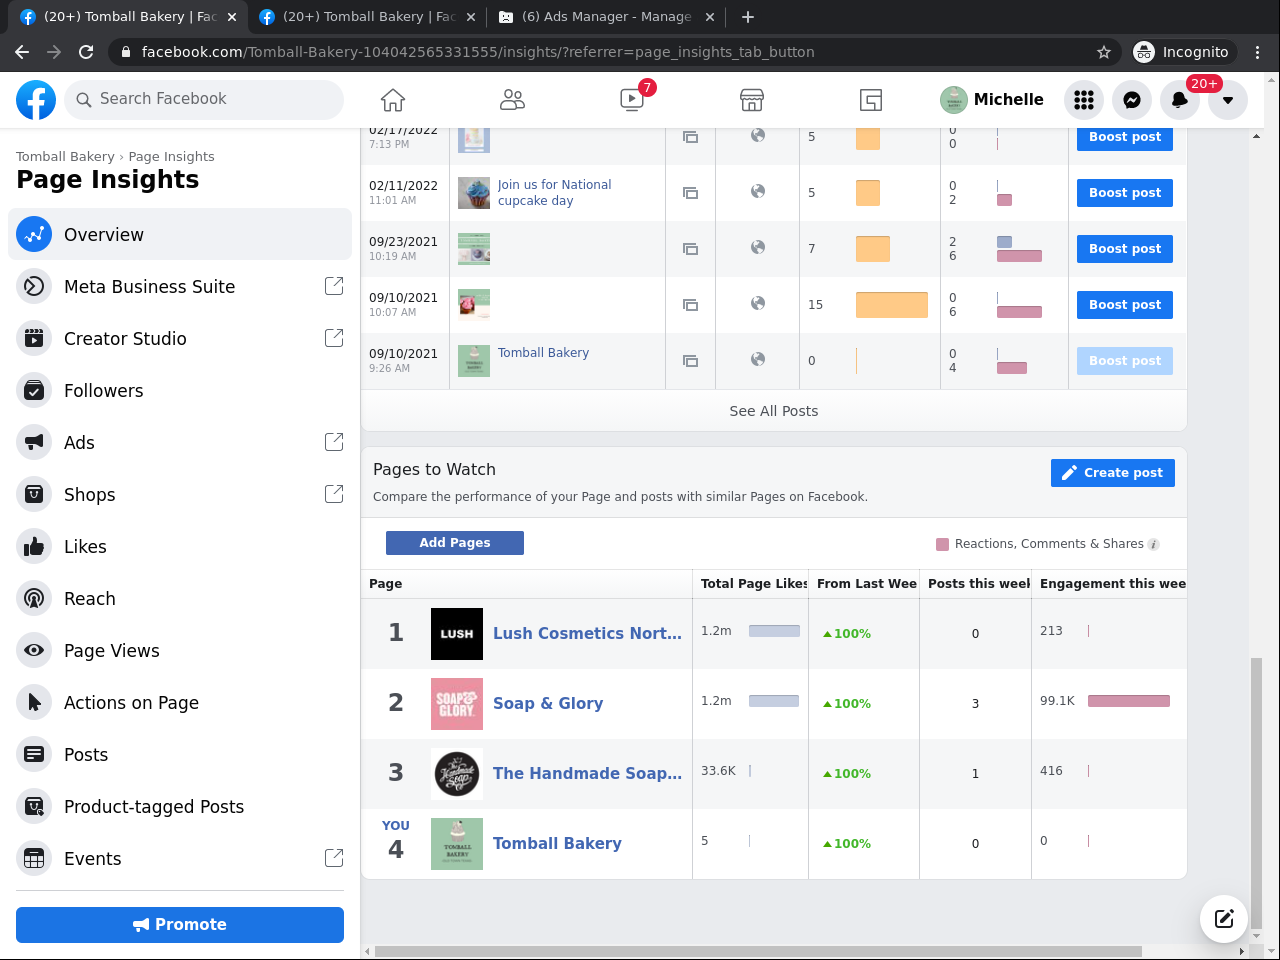Select Likes in the sidebar
Image resolution: width=1280 pixels, height=960 pixels.
pos(180,546)
